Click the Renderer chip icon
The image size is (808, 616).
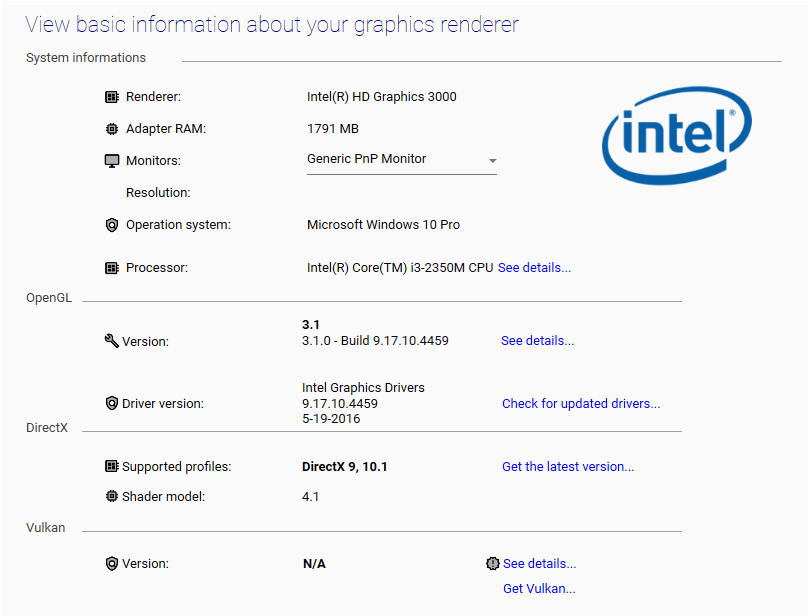click(x=112, y=97)
